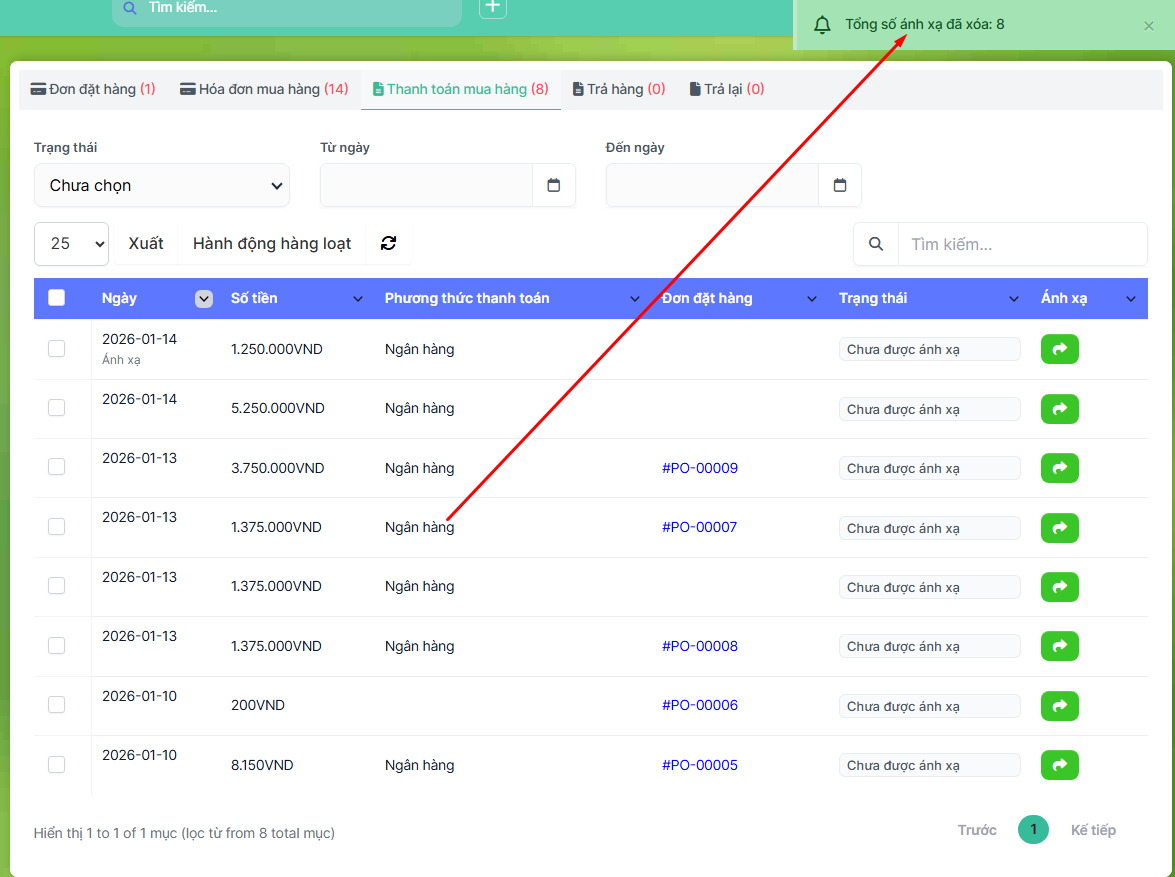Open the Đến ngày calendar picker
This screenshot has height=877, width=1175.
pos(840,185)
